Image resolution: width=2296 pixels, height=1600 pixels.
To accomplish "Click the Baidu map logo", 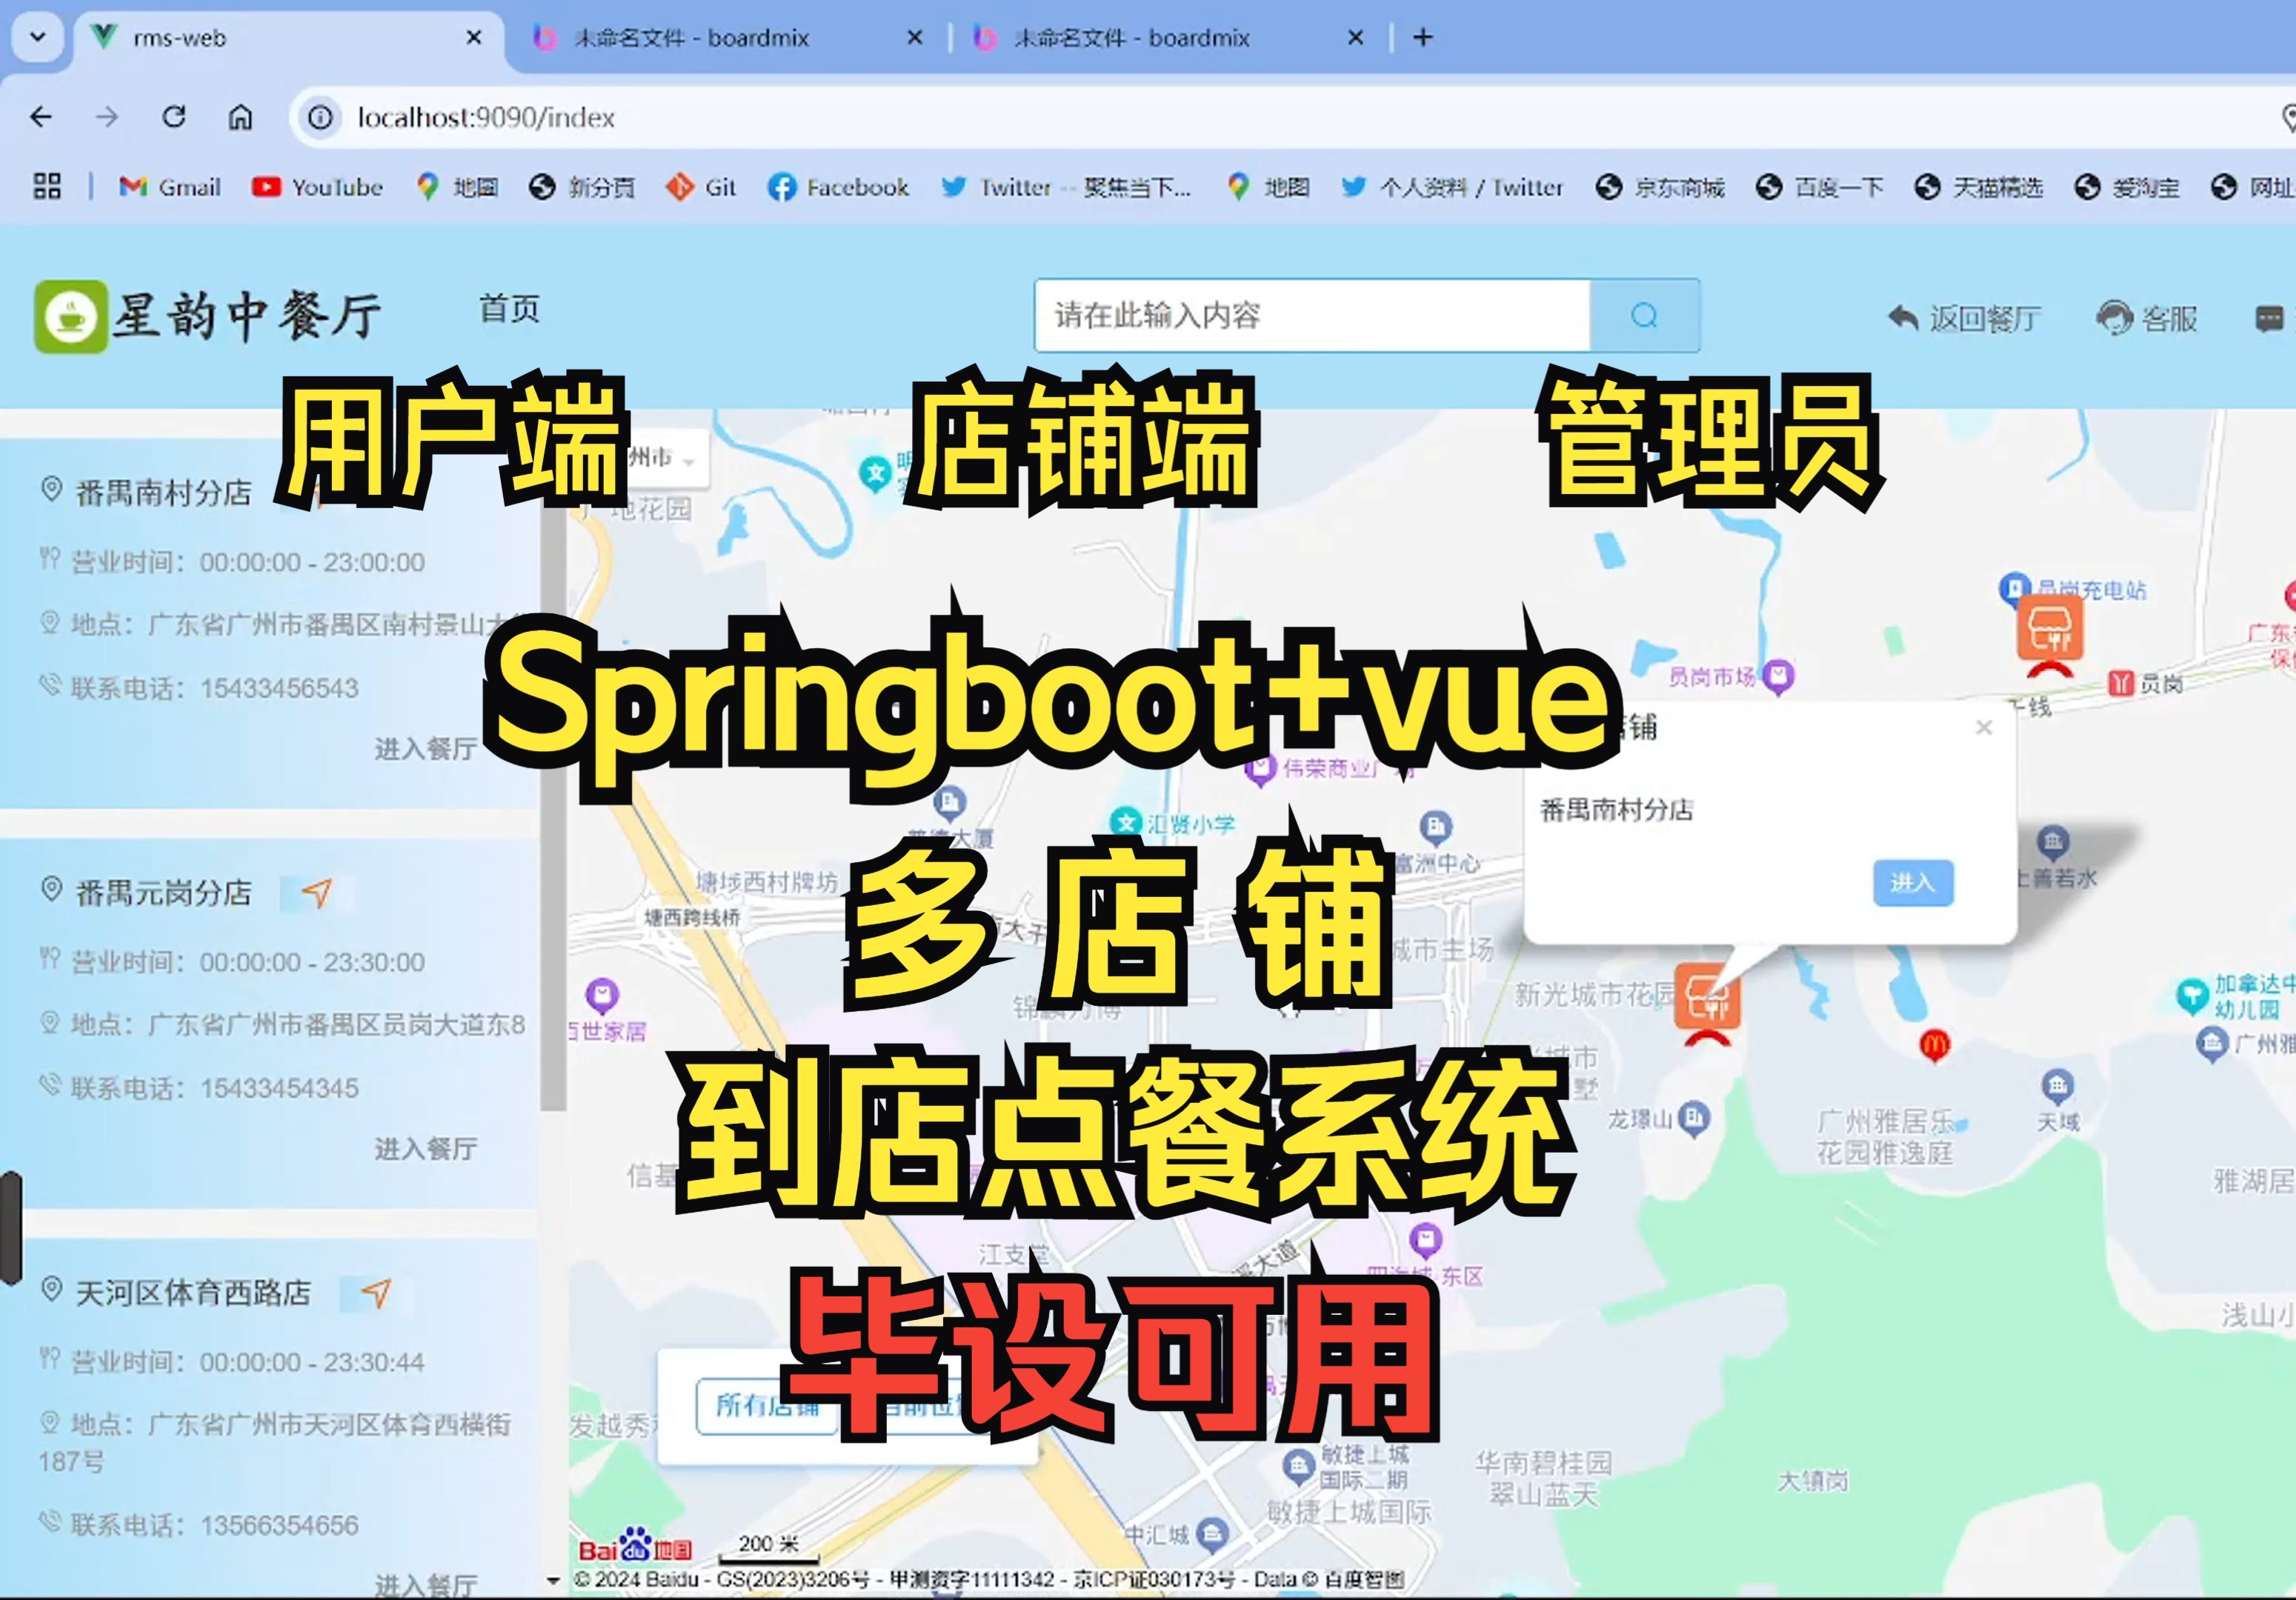I will click(635, 1548).
